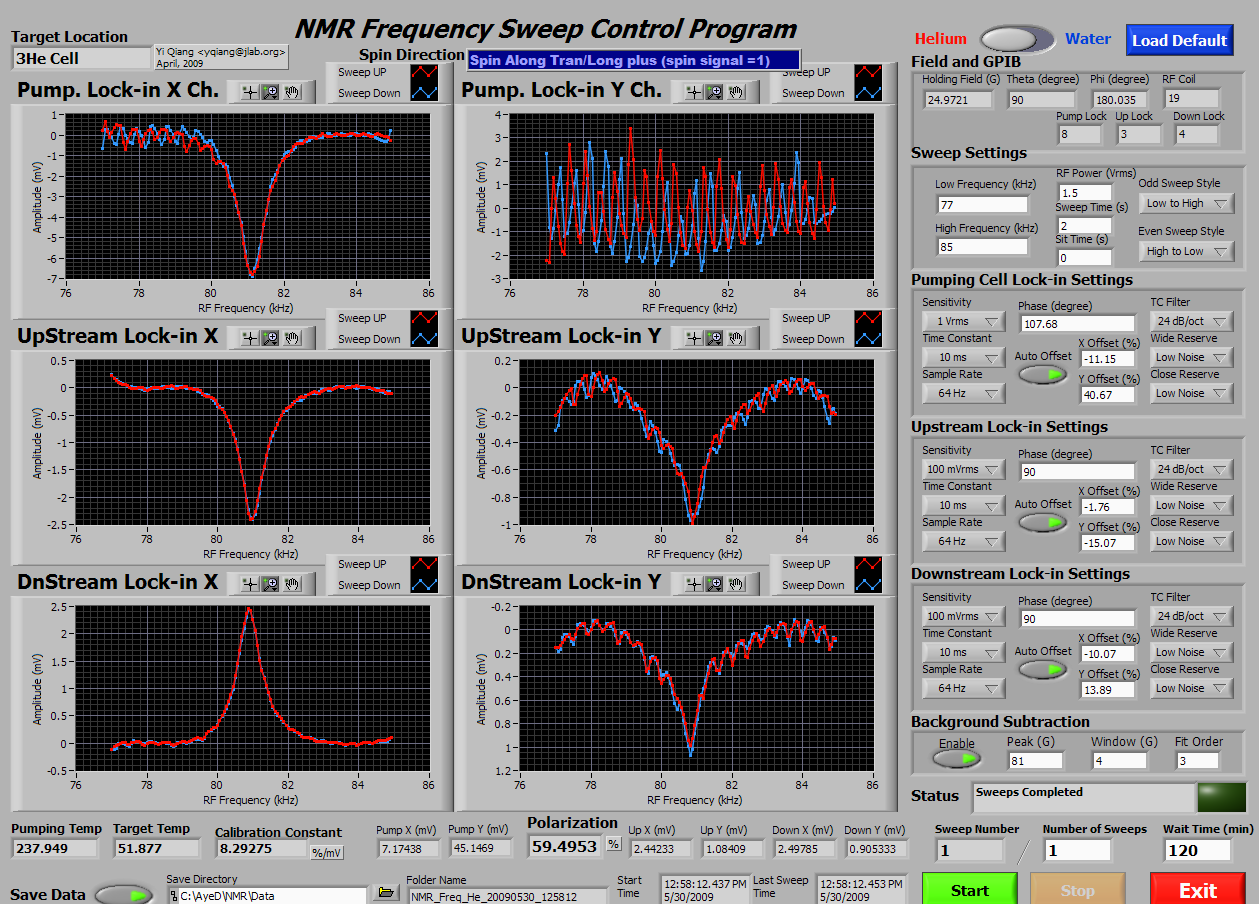Select pan hand tool on UpStream Lock-in X graph
The height and width of the screenshot is (904, 1259).
point(292,338)
